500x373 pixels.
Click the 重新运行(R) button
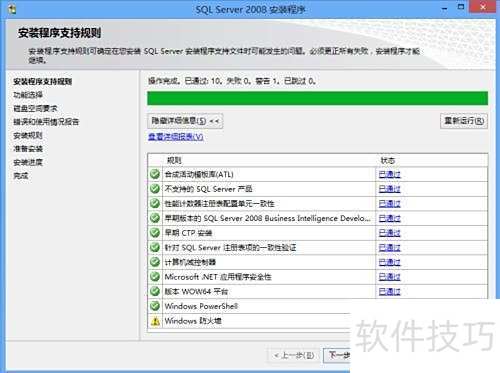[x=464, y=121]
